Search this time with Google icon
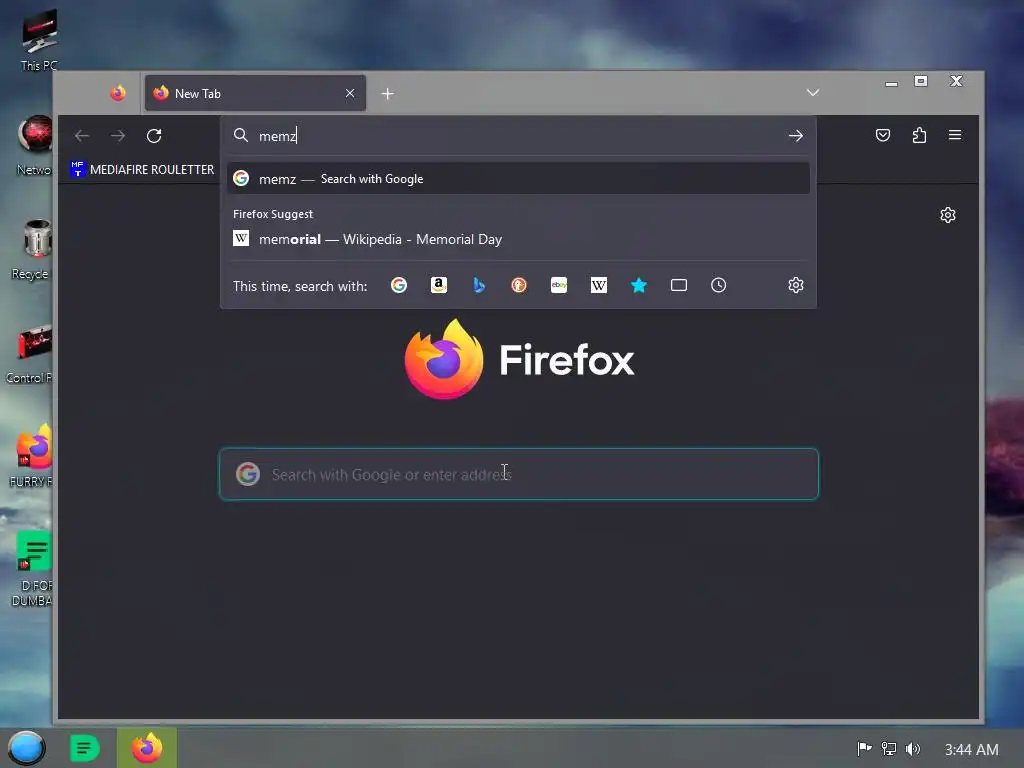 [399, 285]
